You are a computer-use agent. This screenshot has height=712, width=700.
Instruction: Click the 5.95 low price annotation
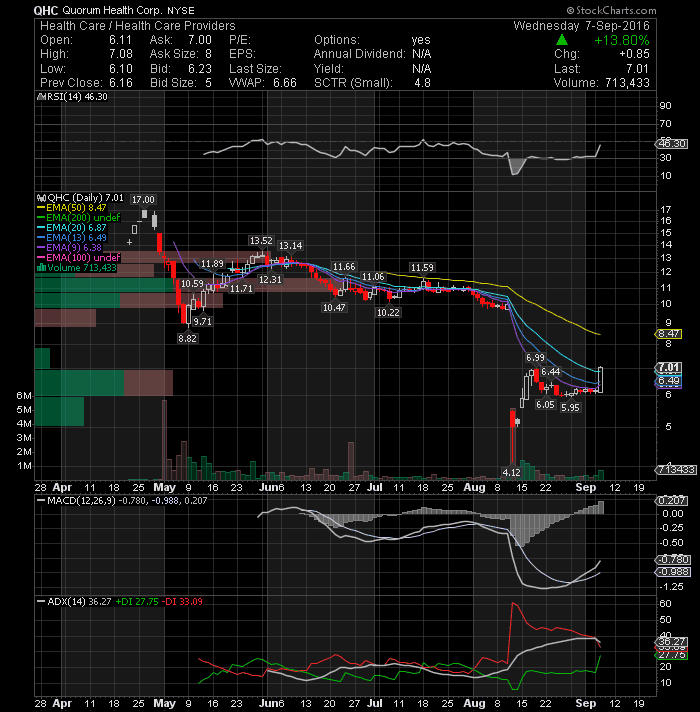click(570, 407)
